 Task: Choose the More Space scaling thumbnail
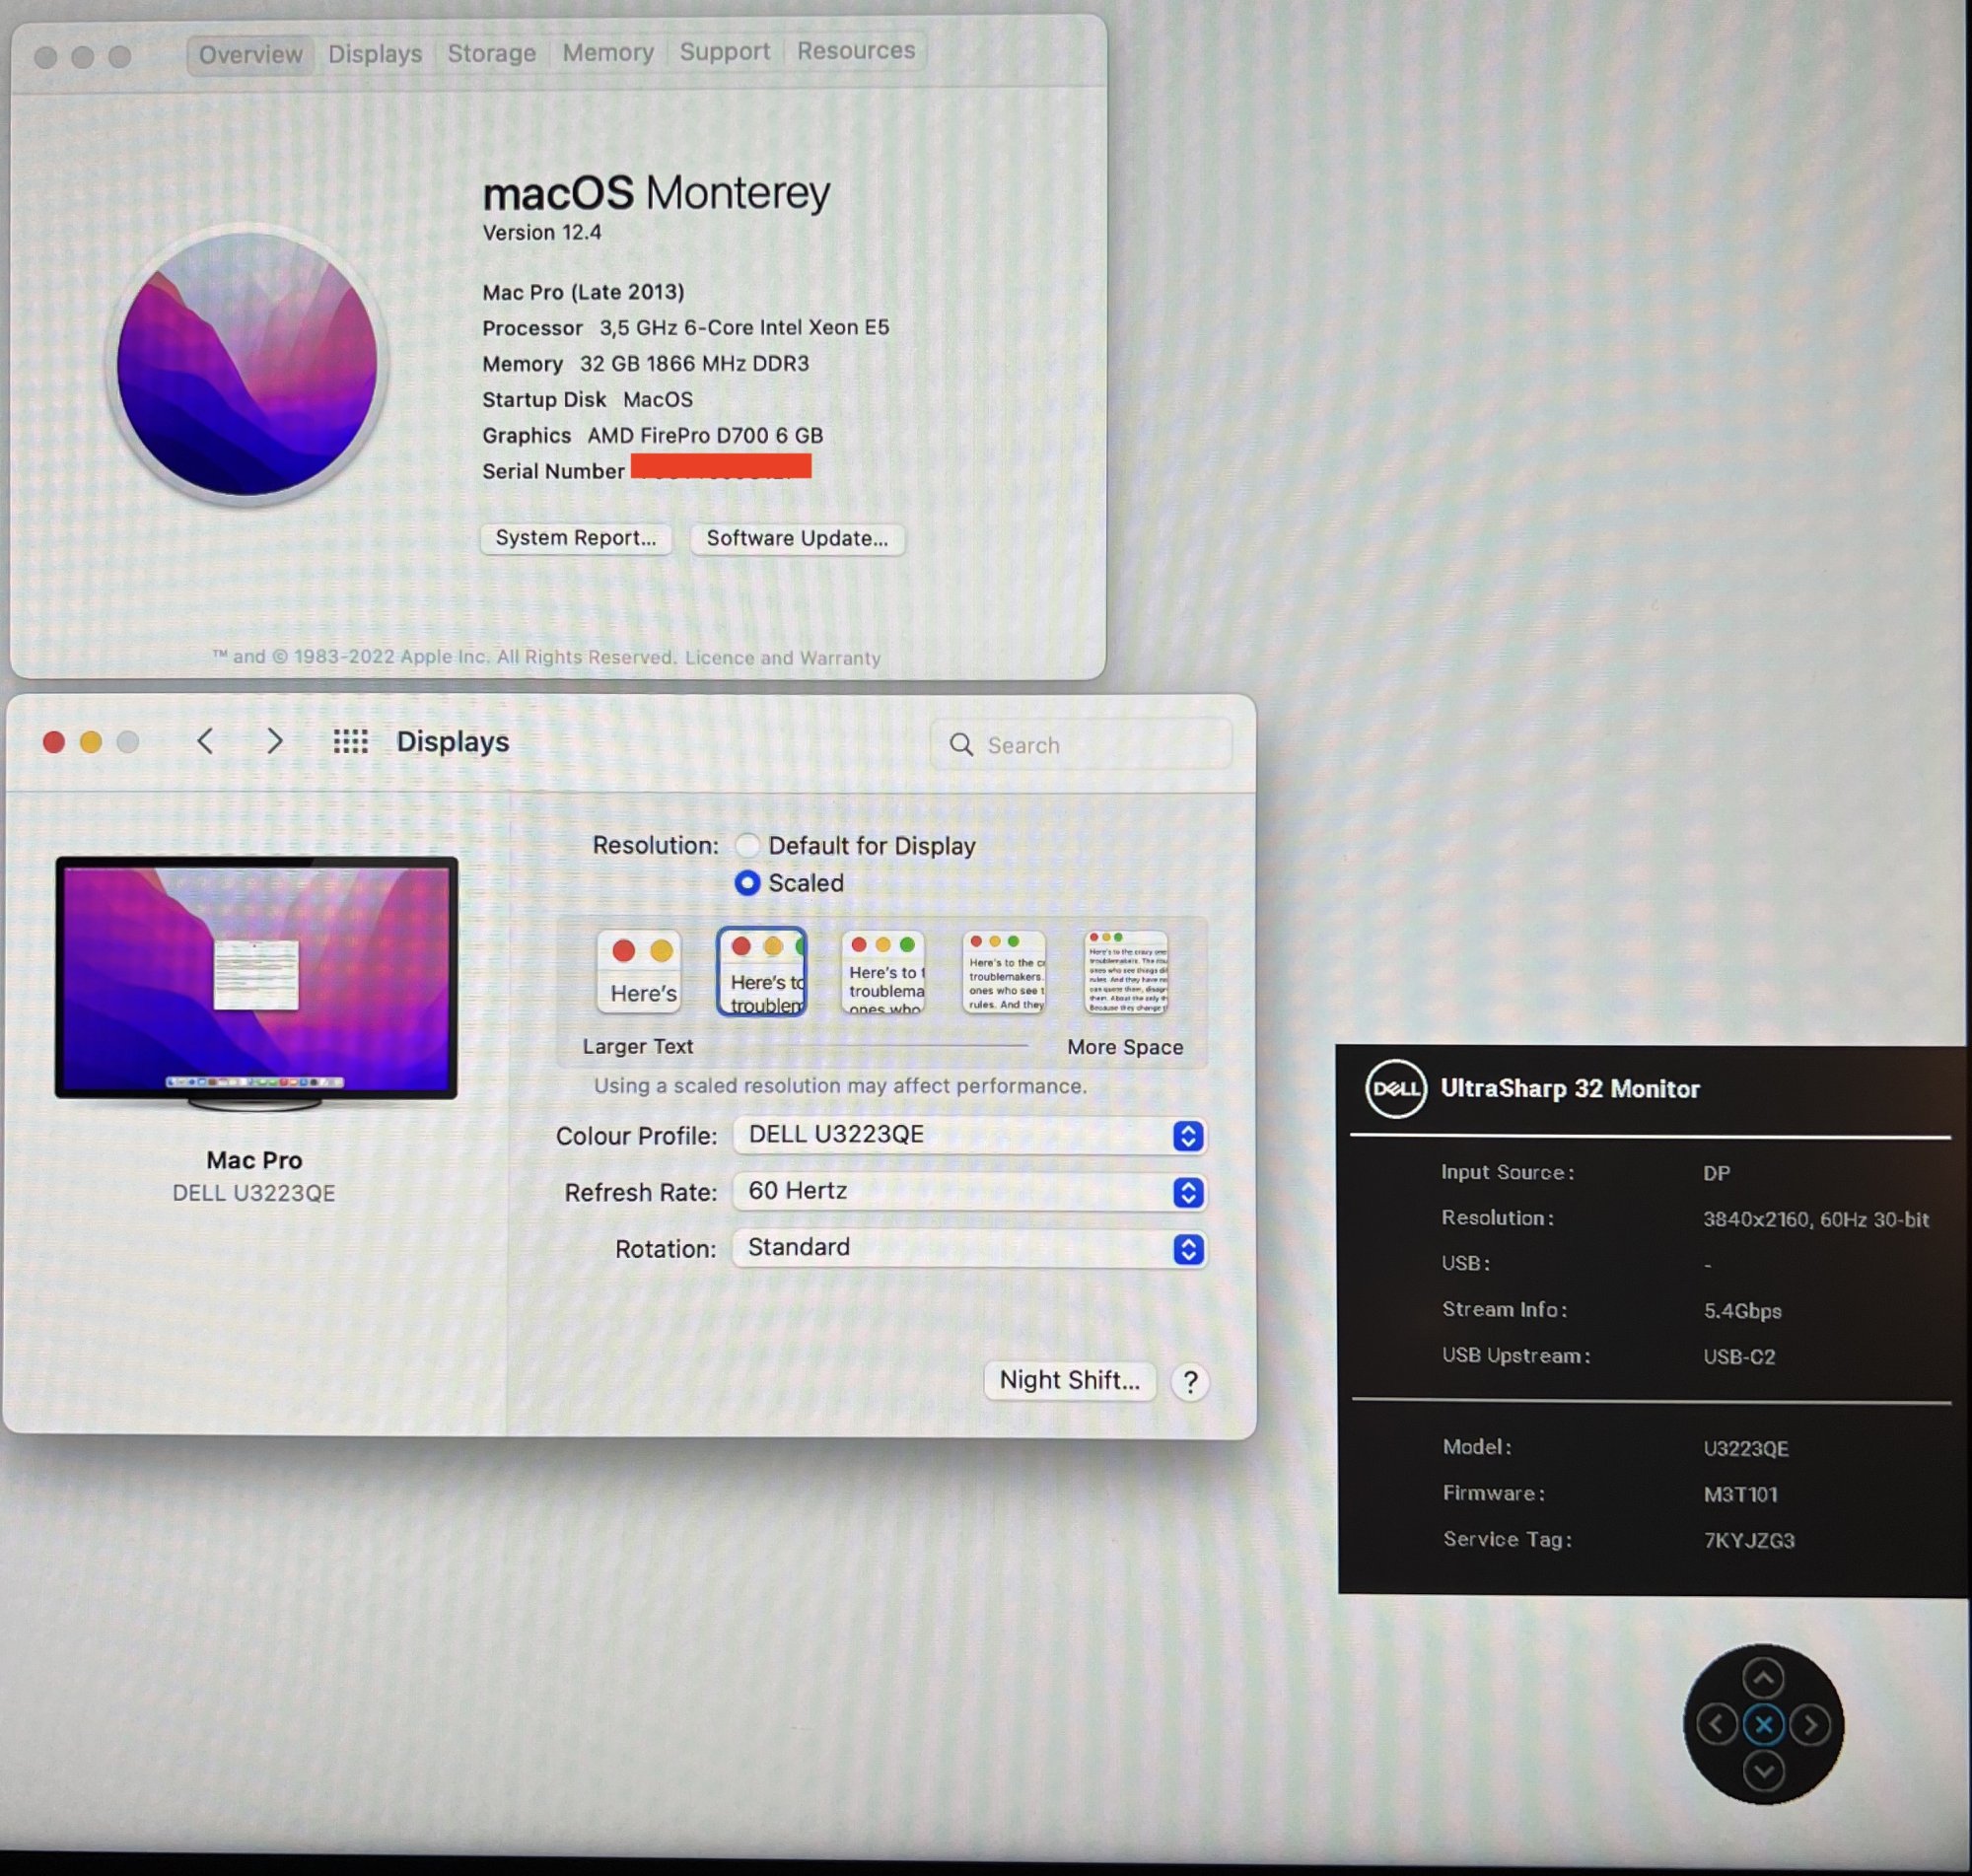[1126, 971]
